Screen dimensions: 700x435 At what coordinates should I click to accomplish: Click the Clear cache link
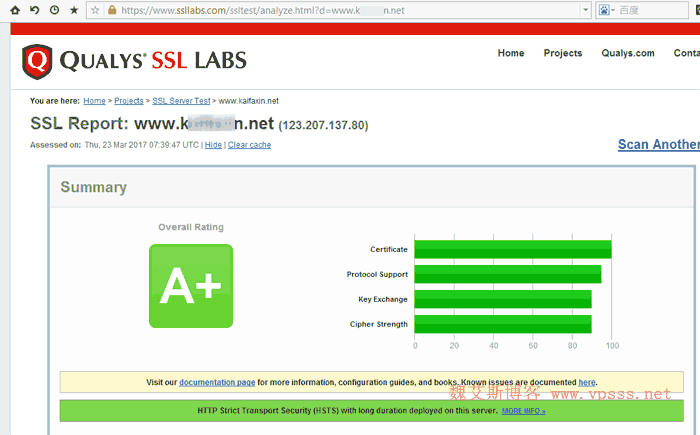pos(249,145)
